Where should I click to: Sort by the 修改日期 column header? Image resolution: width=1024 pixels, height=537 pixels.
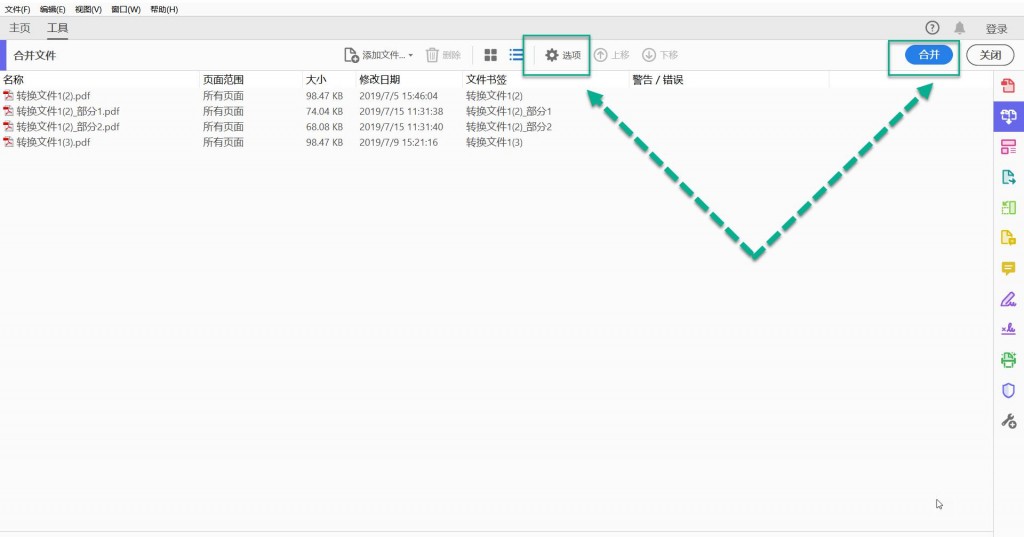(x=379, y=80)
